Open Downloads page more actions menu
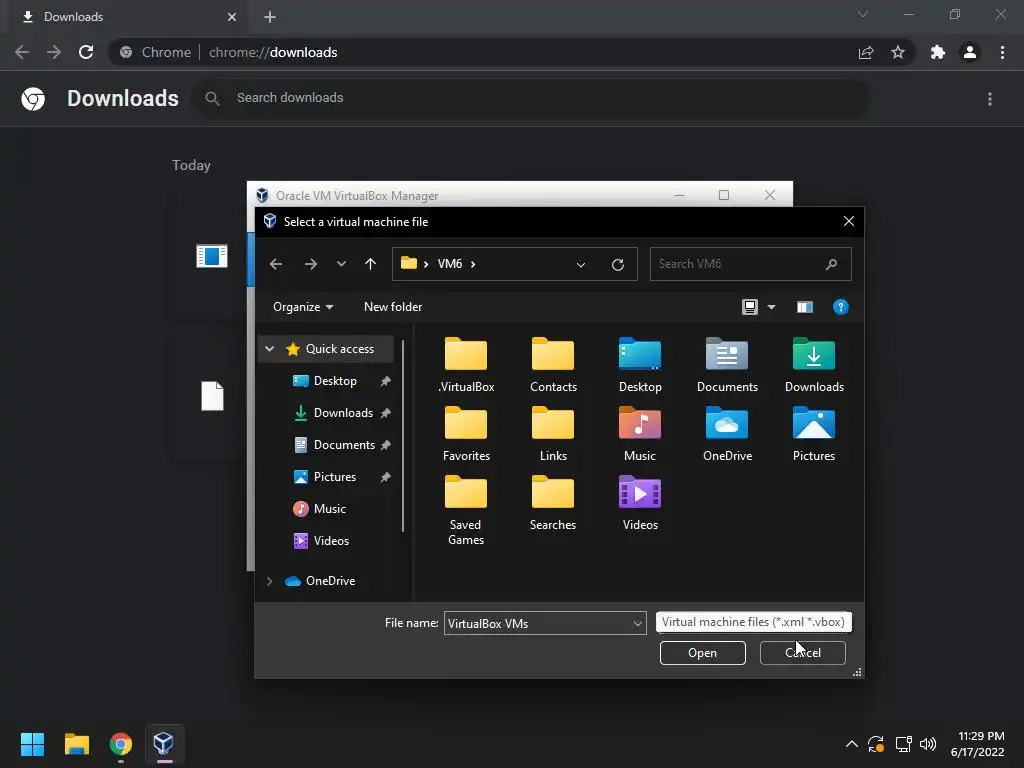1024x768 pixels. (990, 99)
